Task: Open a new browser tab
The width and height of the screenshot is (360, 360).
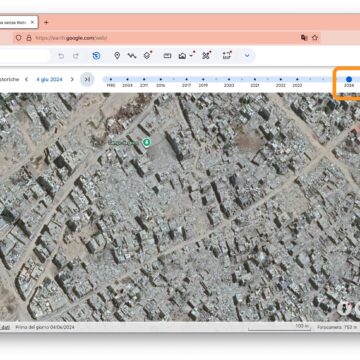Action: (46, 23)
